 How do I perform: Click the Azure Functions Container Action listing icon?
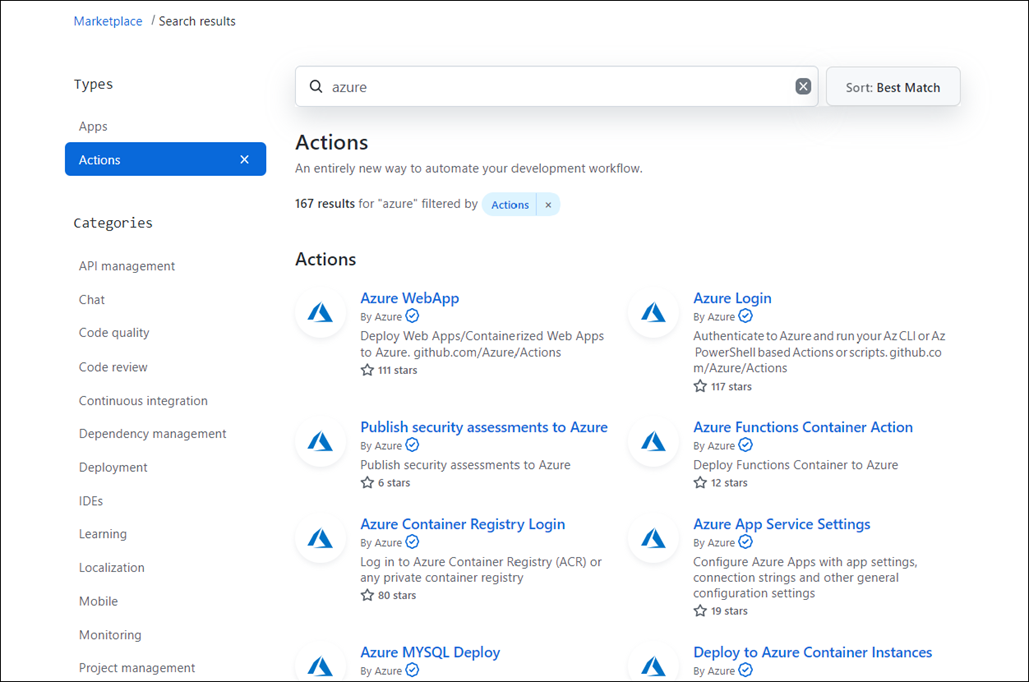point(653,441)
